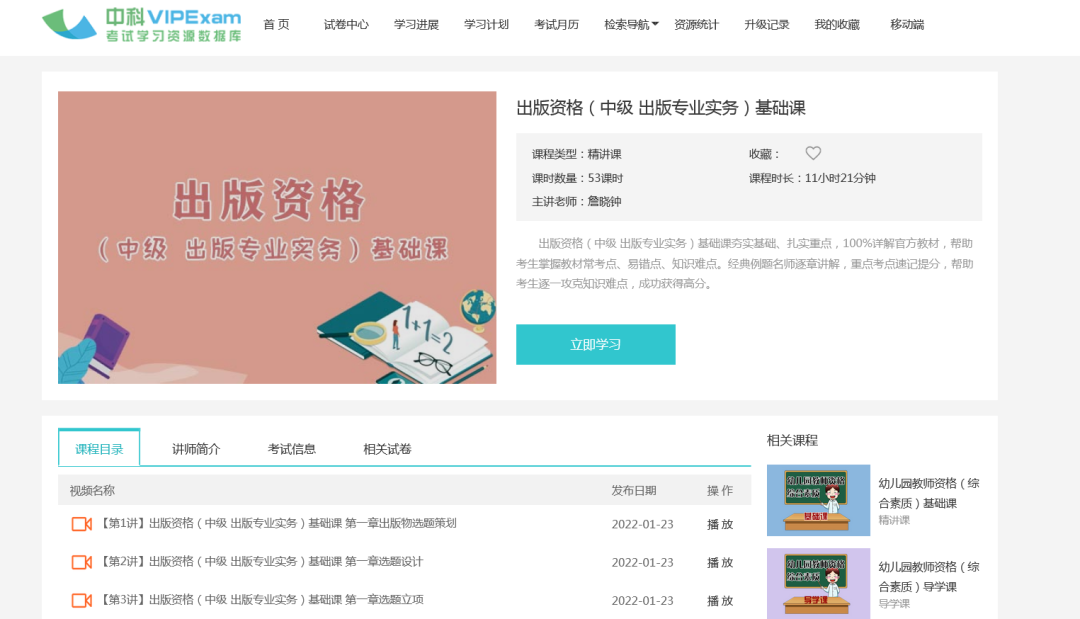The image size is (1080, 619).
Task: Click 播放 for the 第1讲 video
Action: pyautogui.click(x=720, y=524)
